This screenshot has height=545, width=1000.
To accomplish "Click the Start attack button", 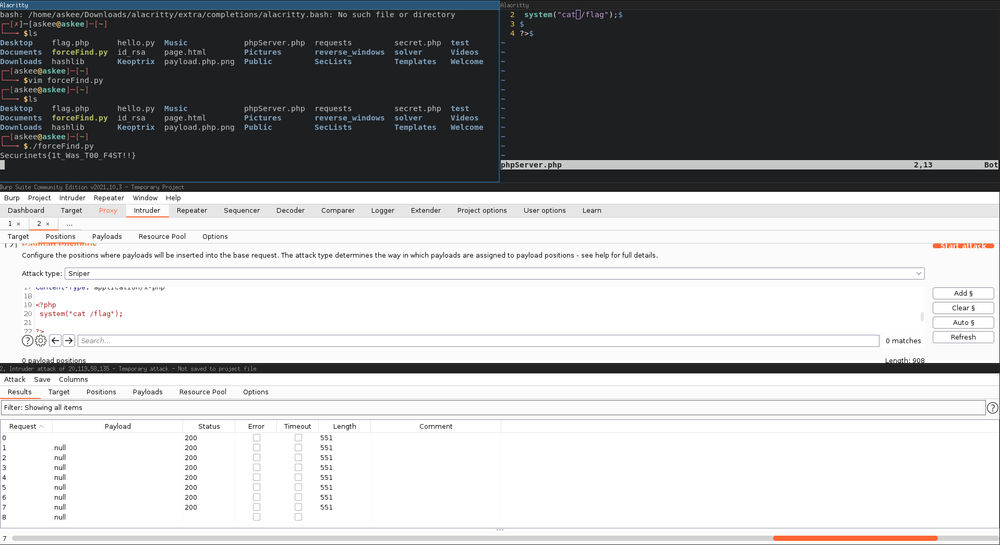I will [x=963, y=246].
